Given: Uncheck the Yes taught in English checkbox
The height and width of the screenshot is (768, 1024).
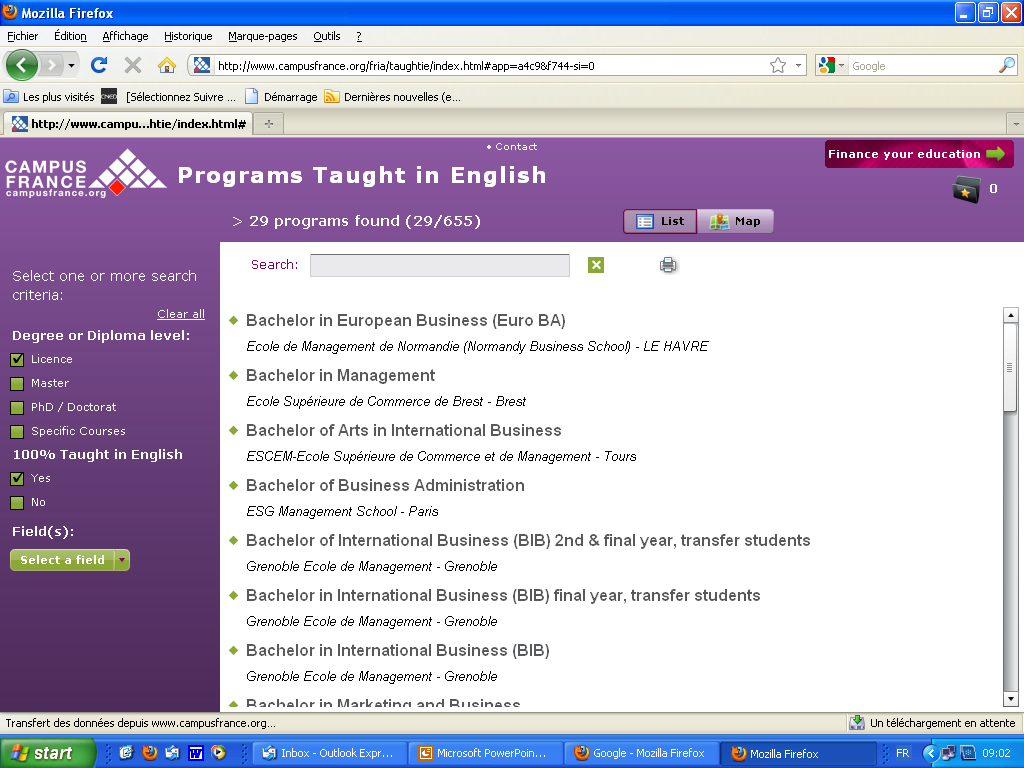Looking at the screenshot, I should pyautogui.click(x=18, y=478).
